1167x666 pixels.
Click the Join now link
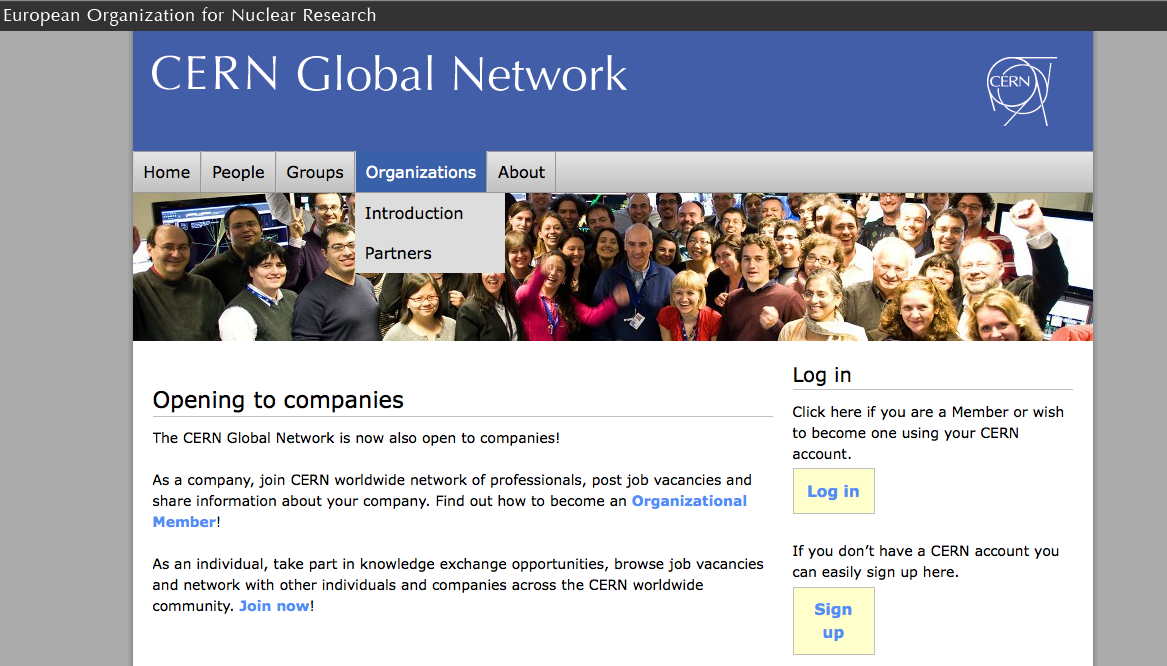(273, 605)
